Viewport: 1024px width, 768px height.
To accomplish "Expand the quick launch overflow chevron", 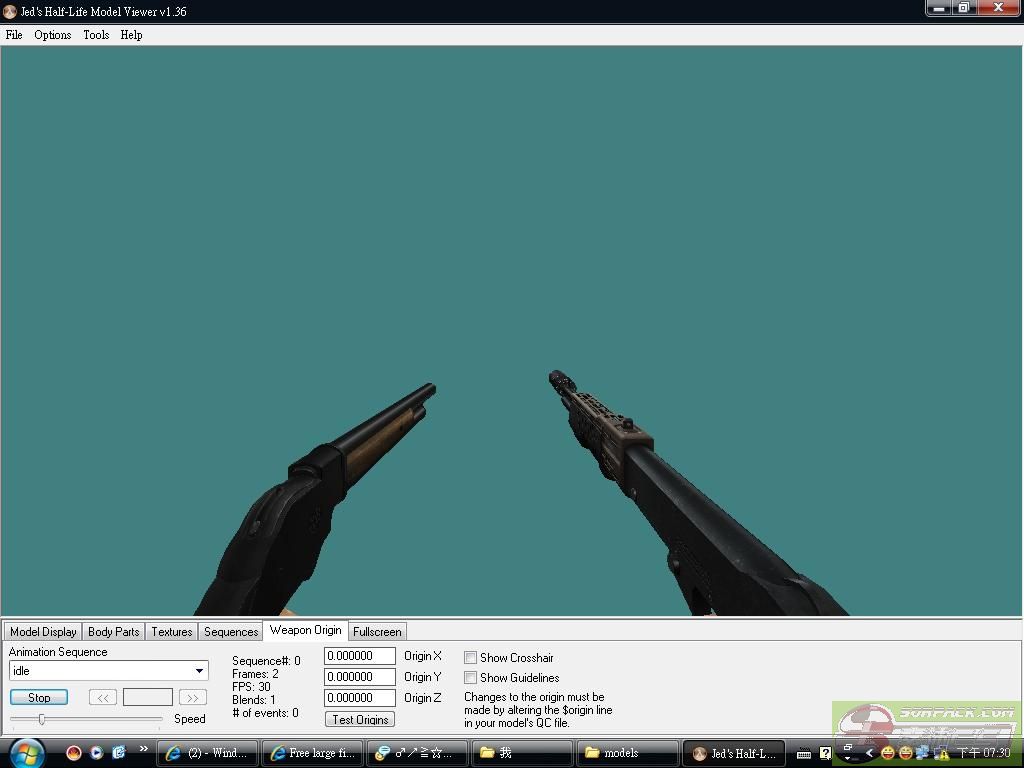I will [143, 749].
